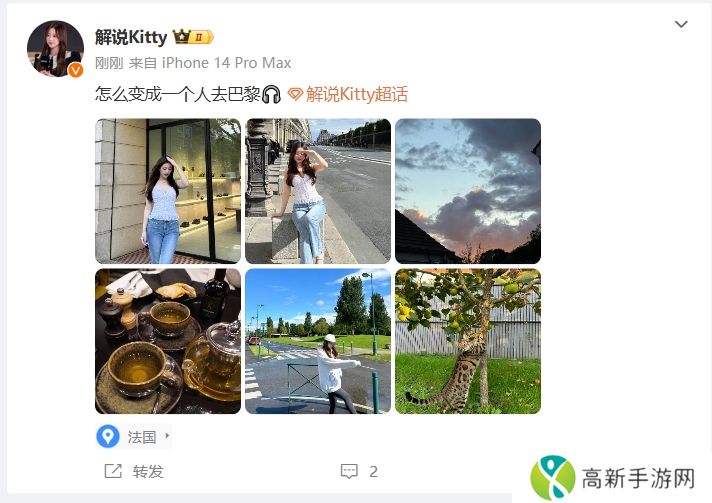The image size is (712, 503).
Task: Click the iPhone 14 Pro Max source text
Action: [x=227, y=63]
